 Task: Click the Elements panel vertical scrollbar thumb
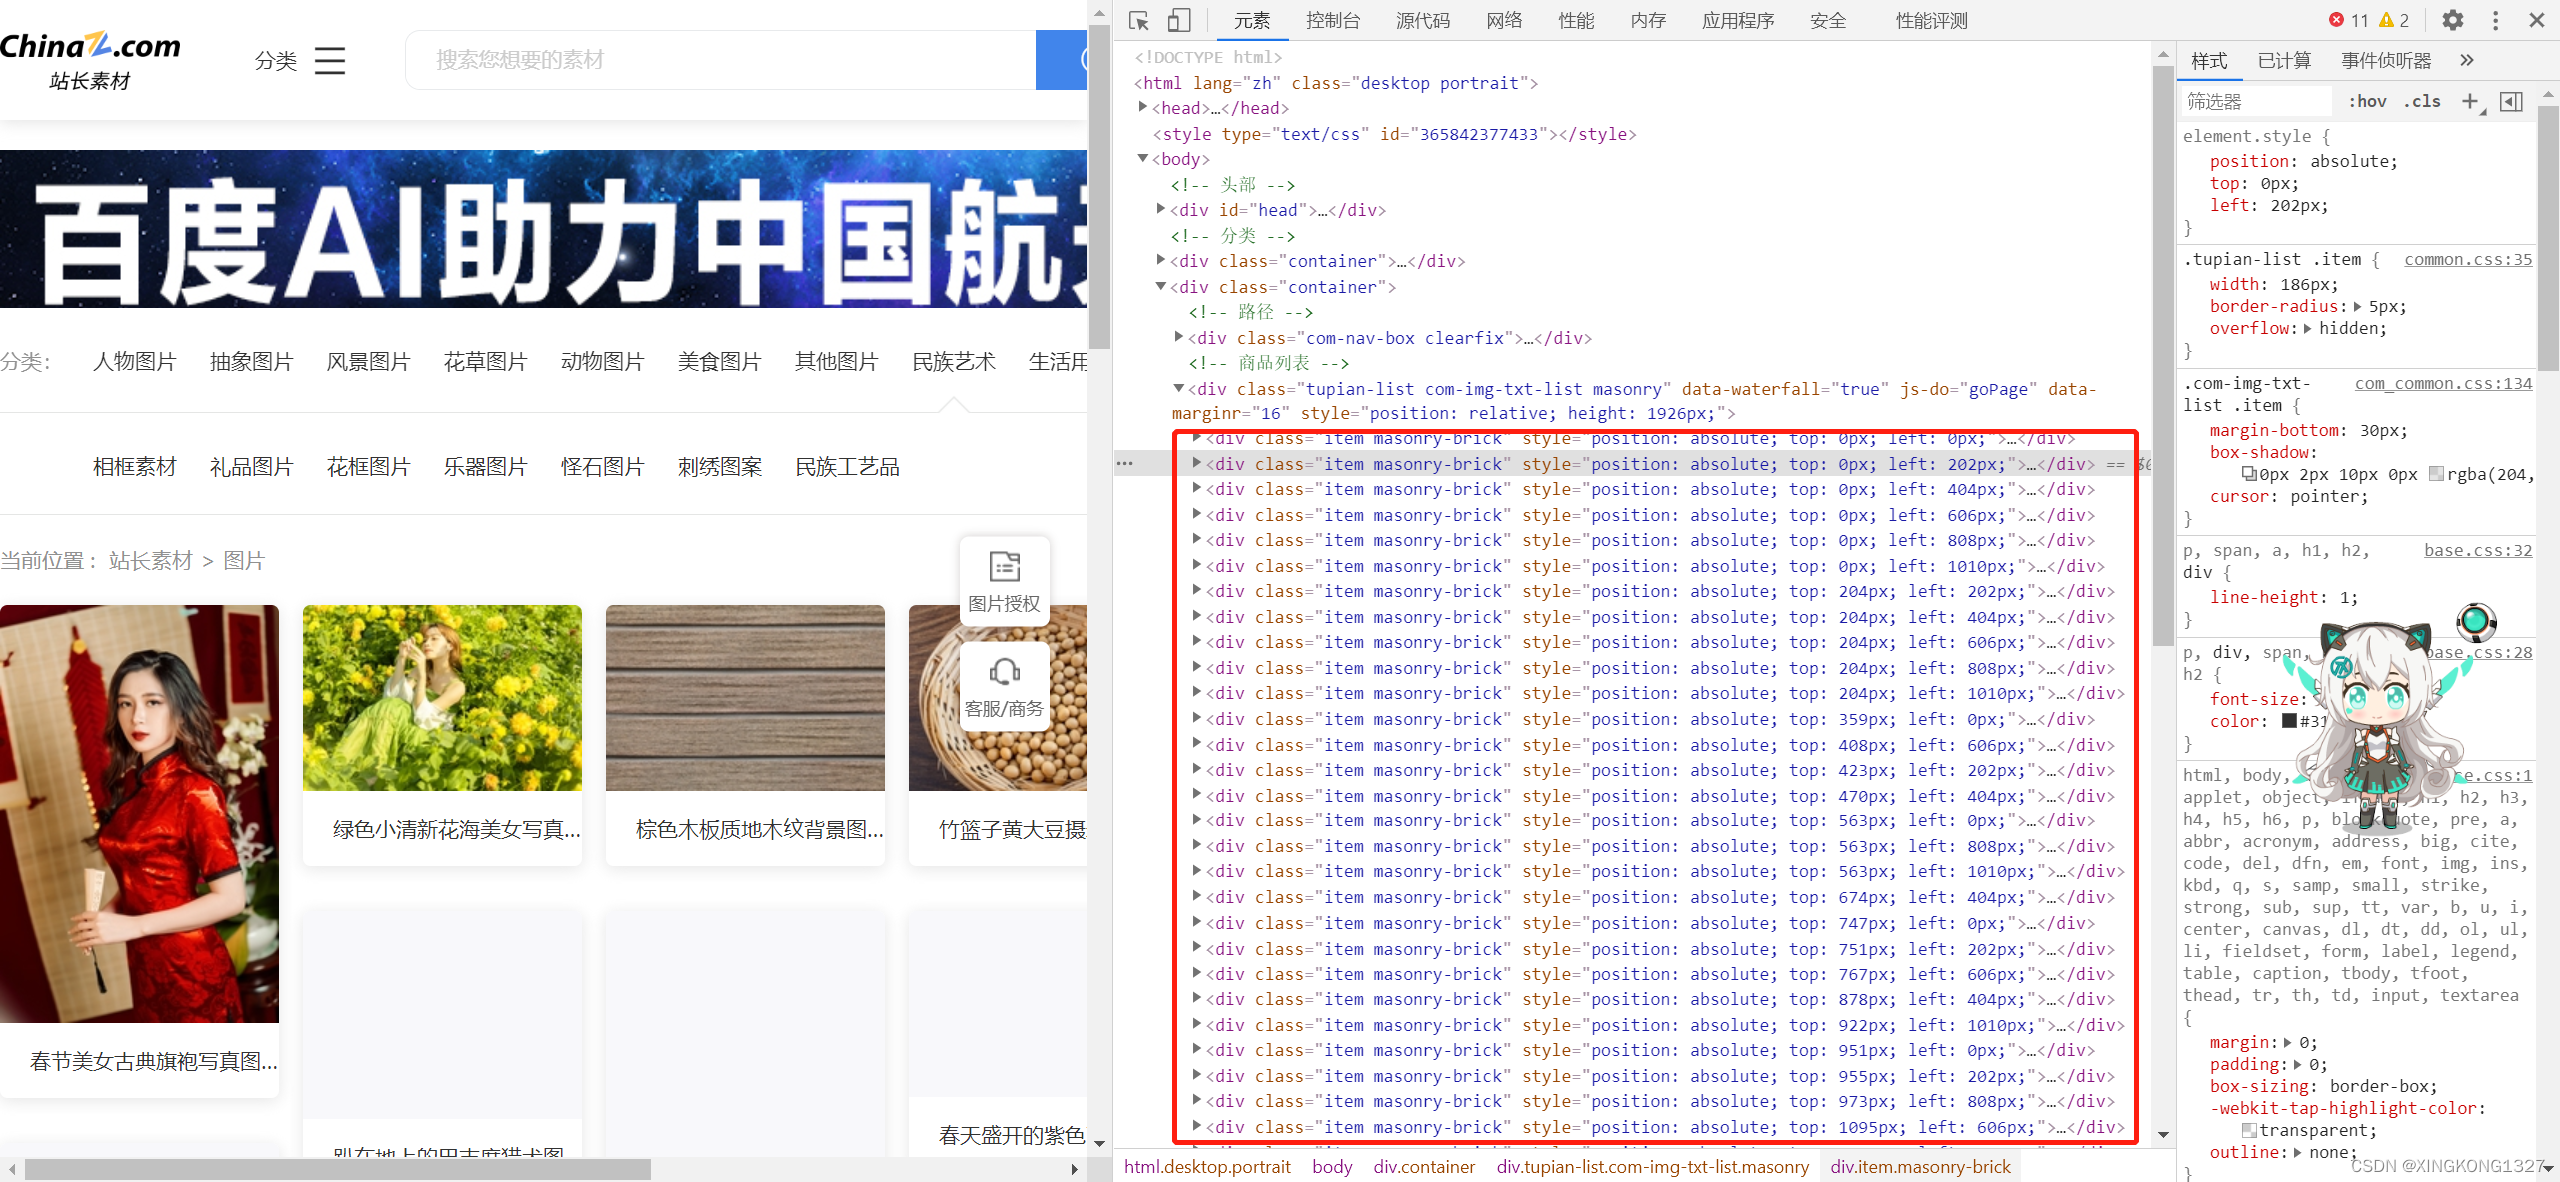(x=2163, y=357)
